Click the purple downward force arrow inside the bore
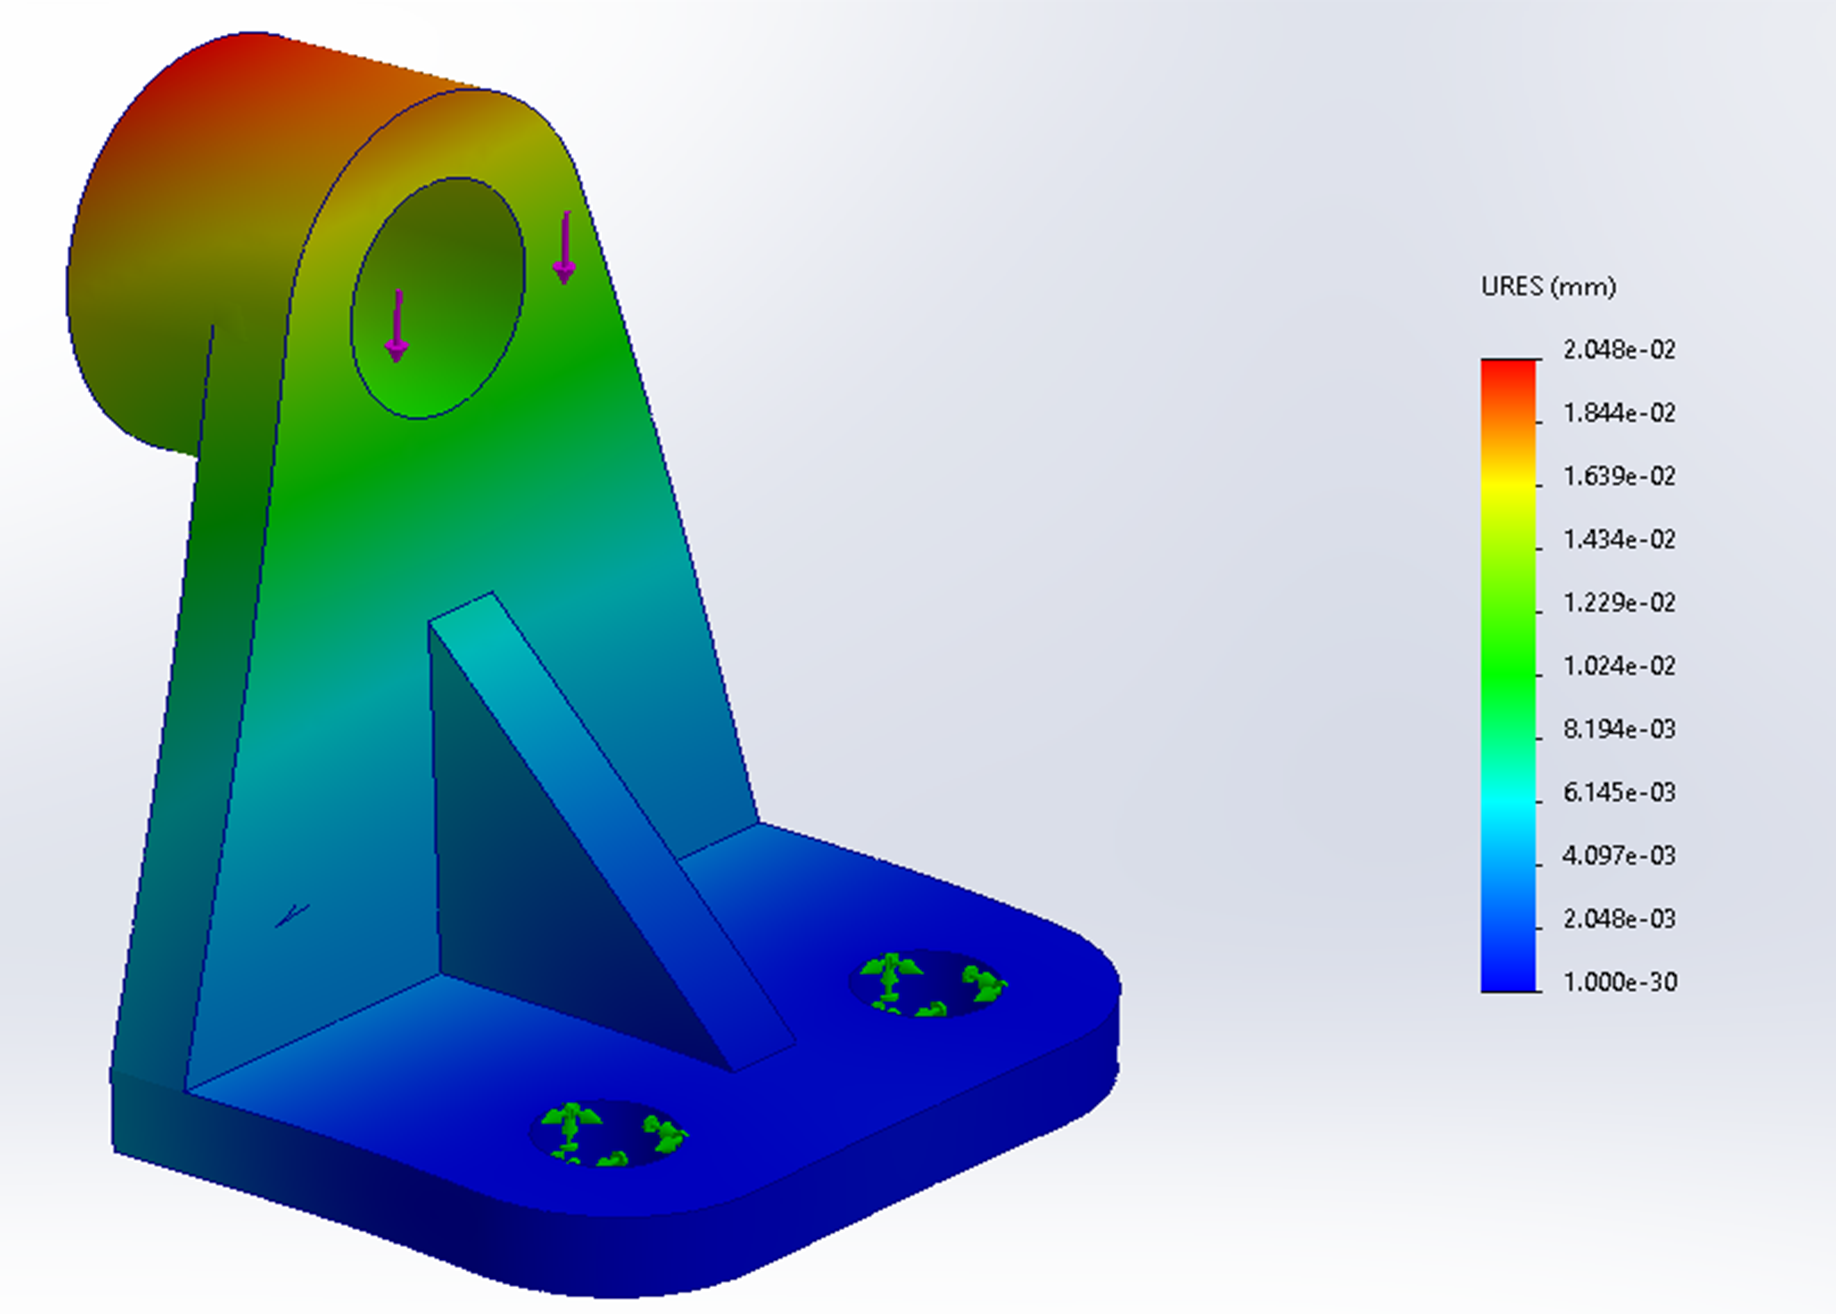Screen dimensions: 1836x1314 point(397,320)
